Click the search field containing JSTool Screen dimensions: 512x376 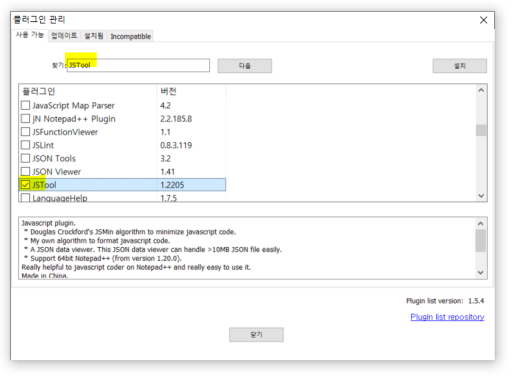pyautogui.click(x=138, y=65)
